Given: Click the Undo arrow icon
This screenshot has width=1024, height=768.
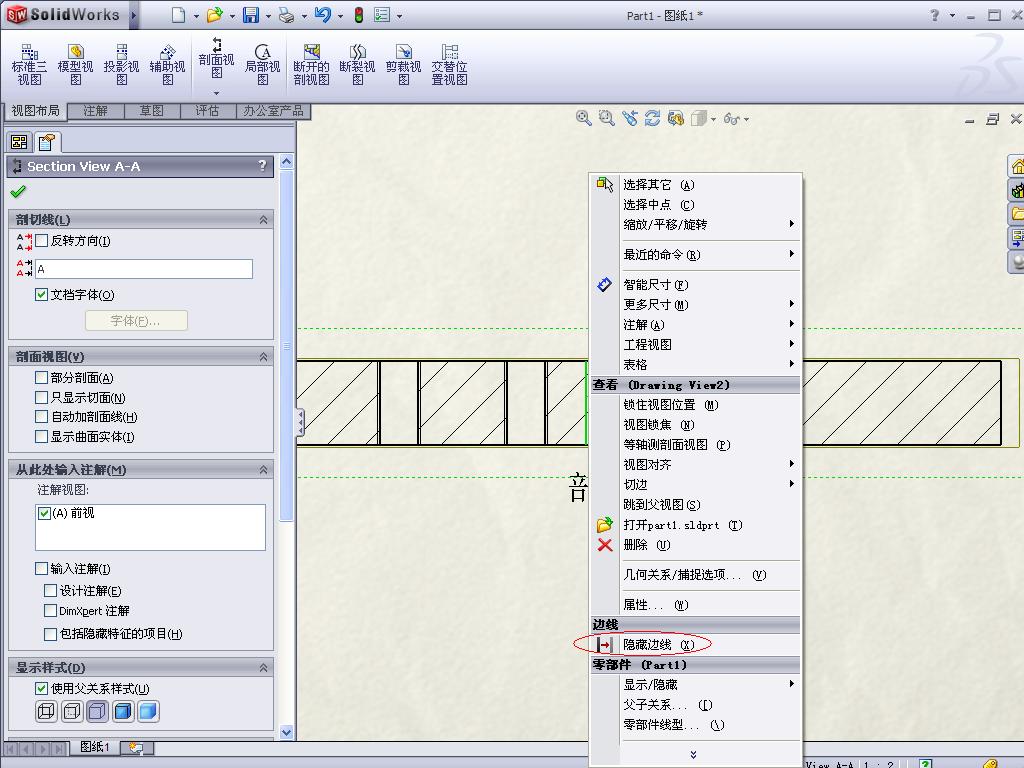Looking at the screenshot, I should pyautogui.click(x=323, y=14).
